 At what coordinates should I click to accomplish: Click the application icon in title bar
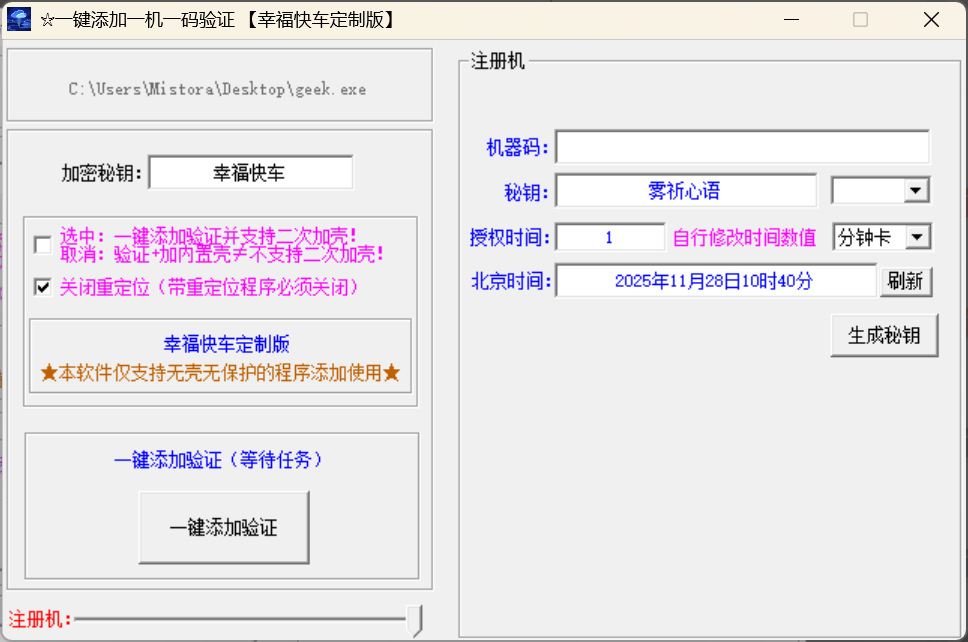coord(19,19)
